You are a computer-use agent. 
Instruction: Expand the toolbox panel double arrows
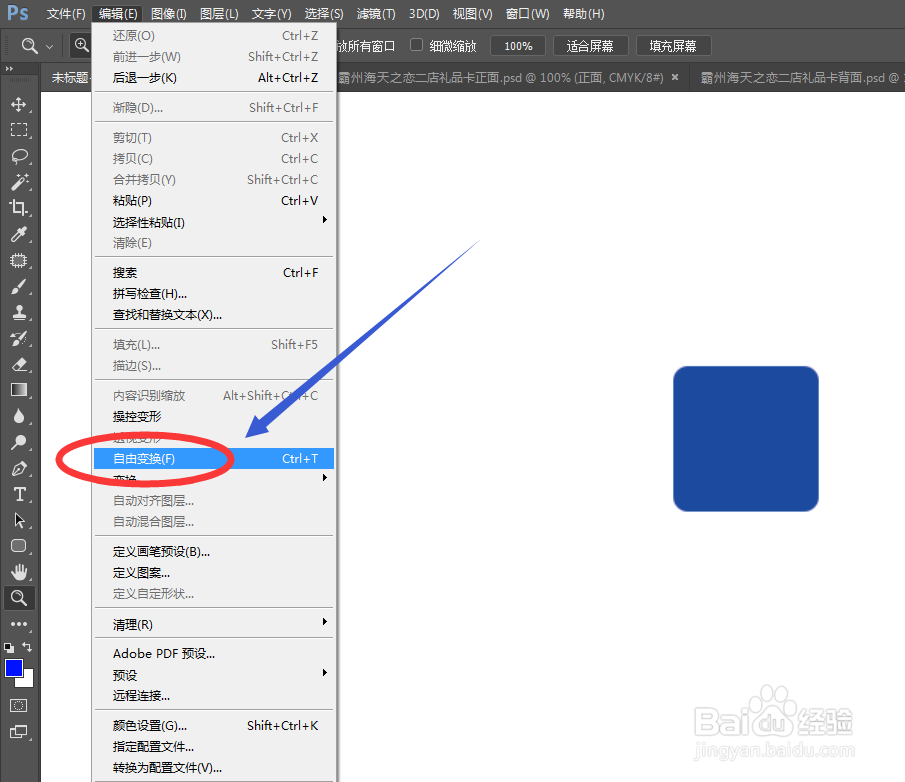click(9, 69)
